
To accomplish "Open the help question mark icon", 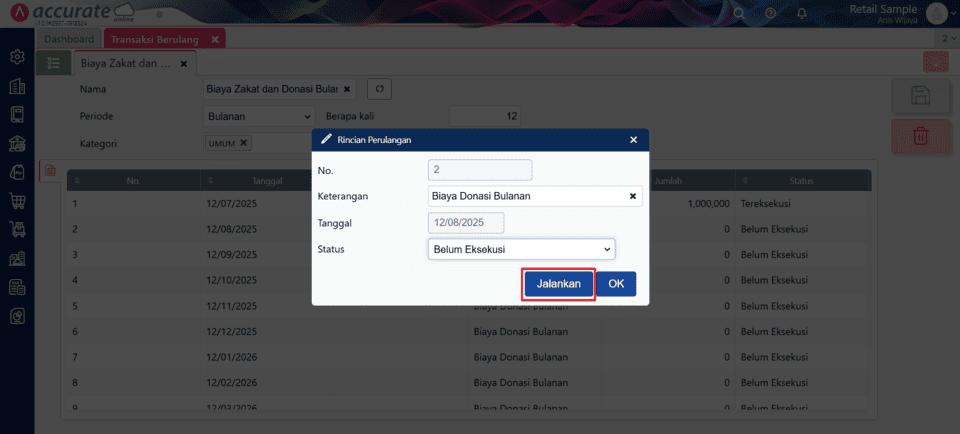I will click(x=770, y=13).
